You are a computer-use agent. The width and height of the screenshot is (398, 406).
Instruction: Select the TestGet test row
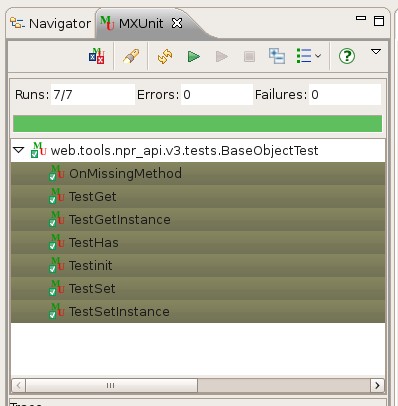(198, 197)
